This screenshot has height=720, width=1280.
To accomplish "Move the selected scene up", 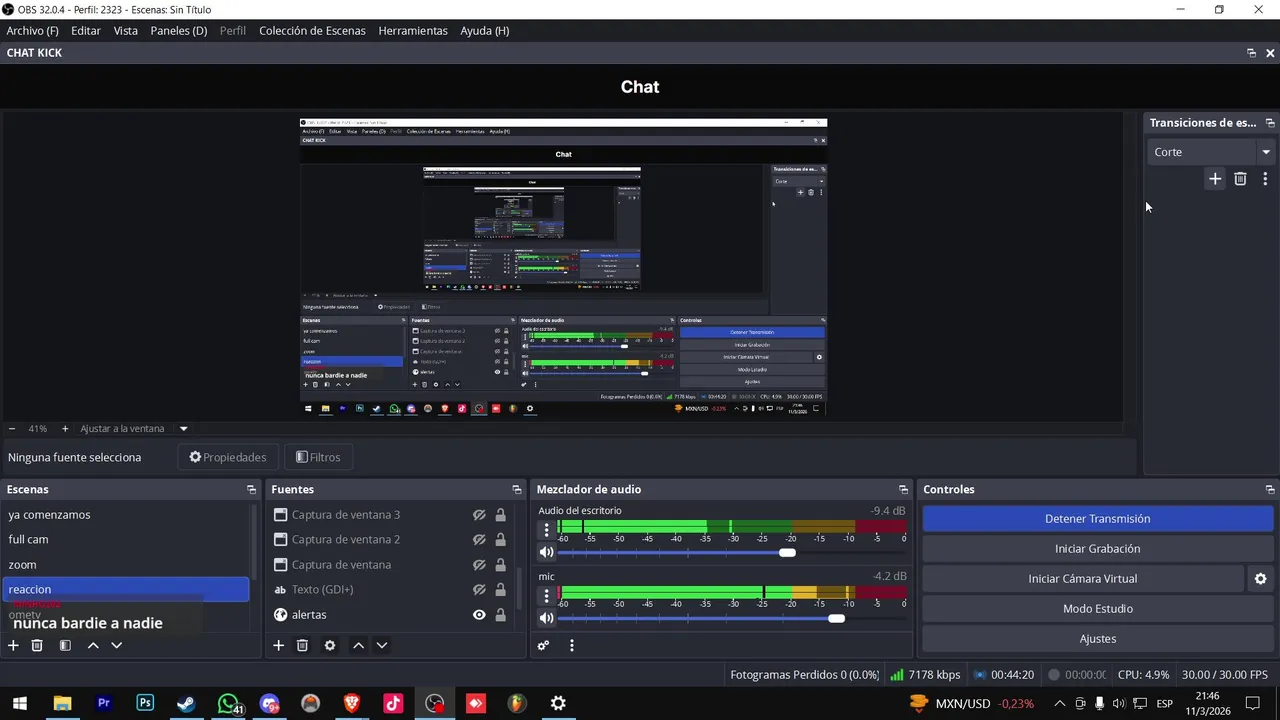I will click(93, 646).
